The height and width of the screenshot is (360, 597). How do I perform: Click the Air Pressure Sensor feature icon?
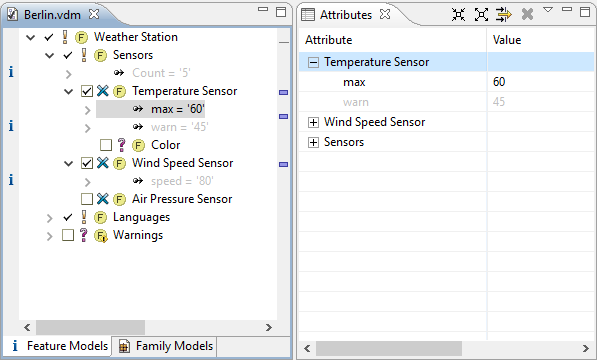119,199
